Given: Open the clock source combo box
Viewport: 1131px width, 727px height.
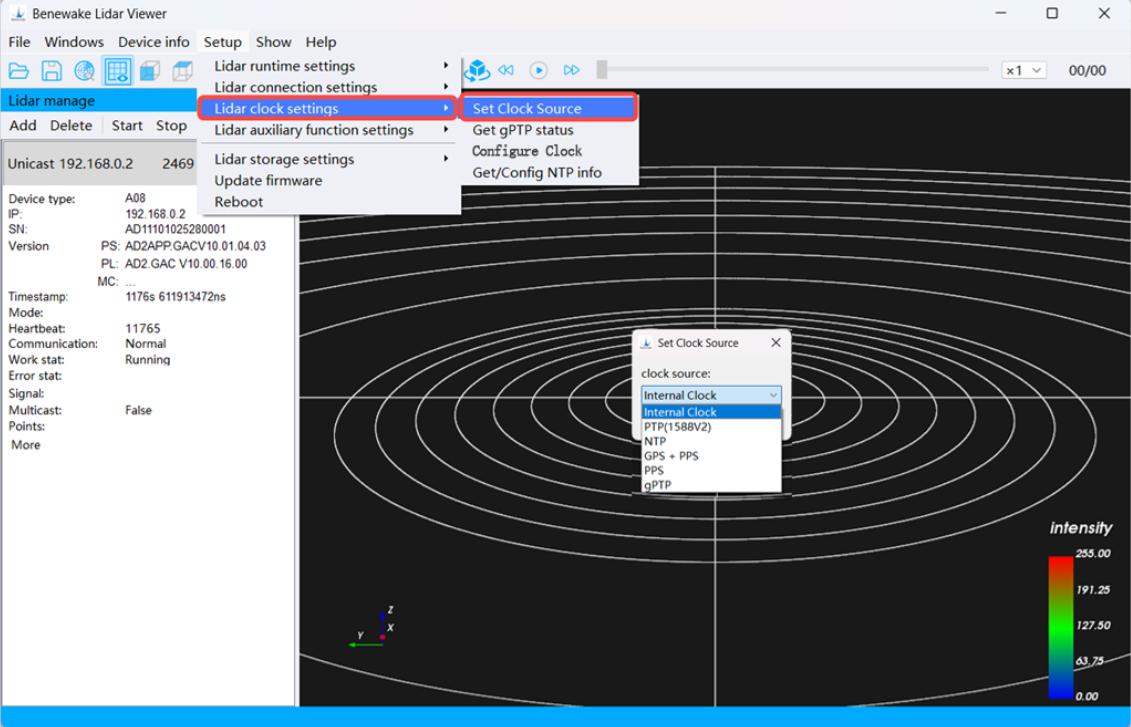Looking at the screenshot, I should (x=711, y=395).
